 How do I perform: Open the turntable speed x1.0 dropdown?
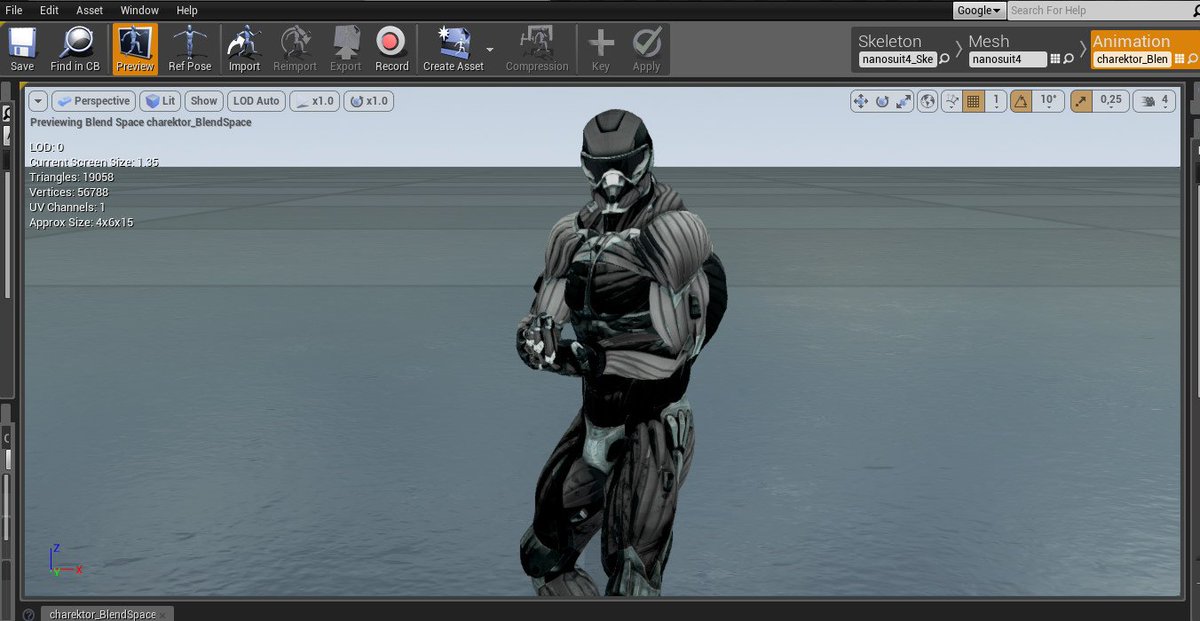pos(368,101)
